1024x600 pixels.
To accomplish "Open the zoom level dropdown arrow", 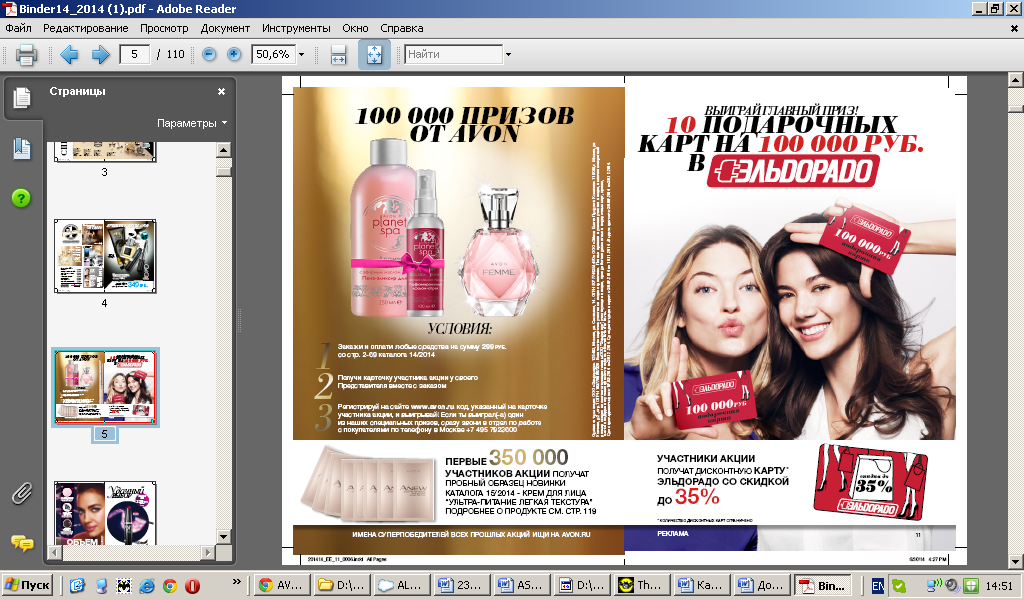I will 301,54.
